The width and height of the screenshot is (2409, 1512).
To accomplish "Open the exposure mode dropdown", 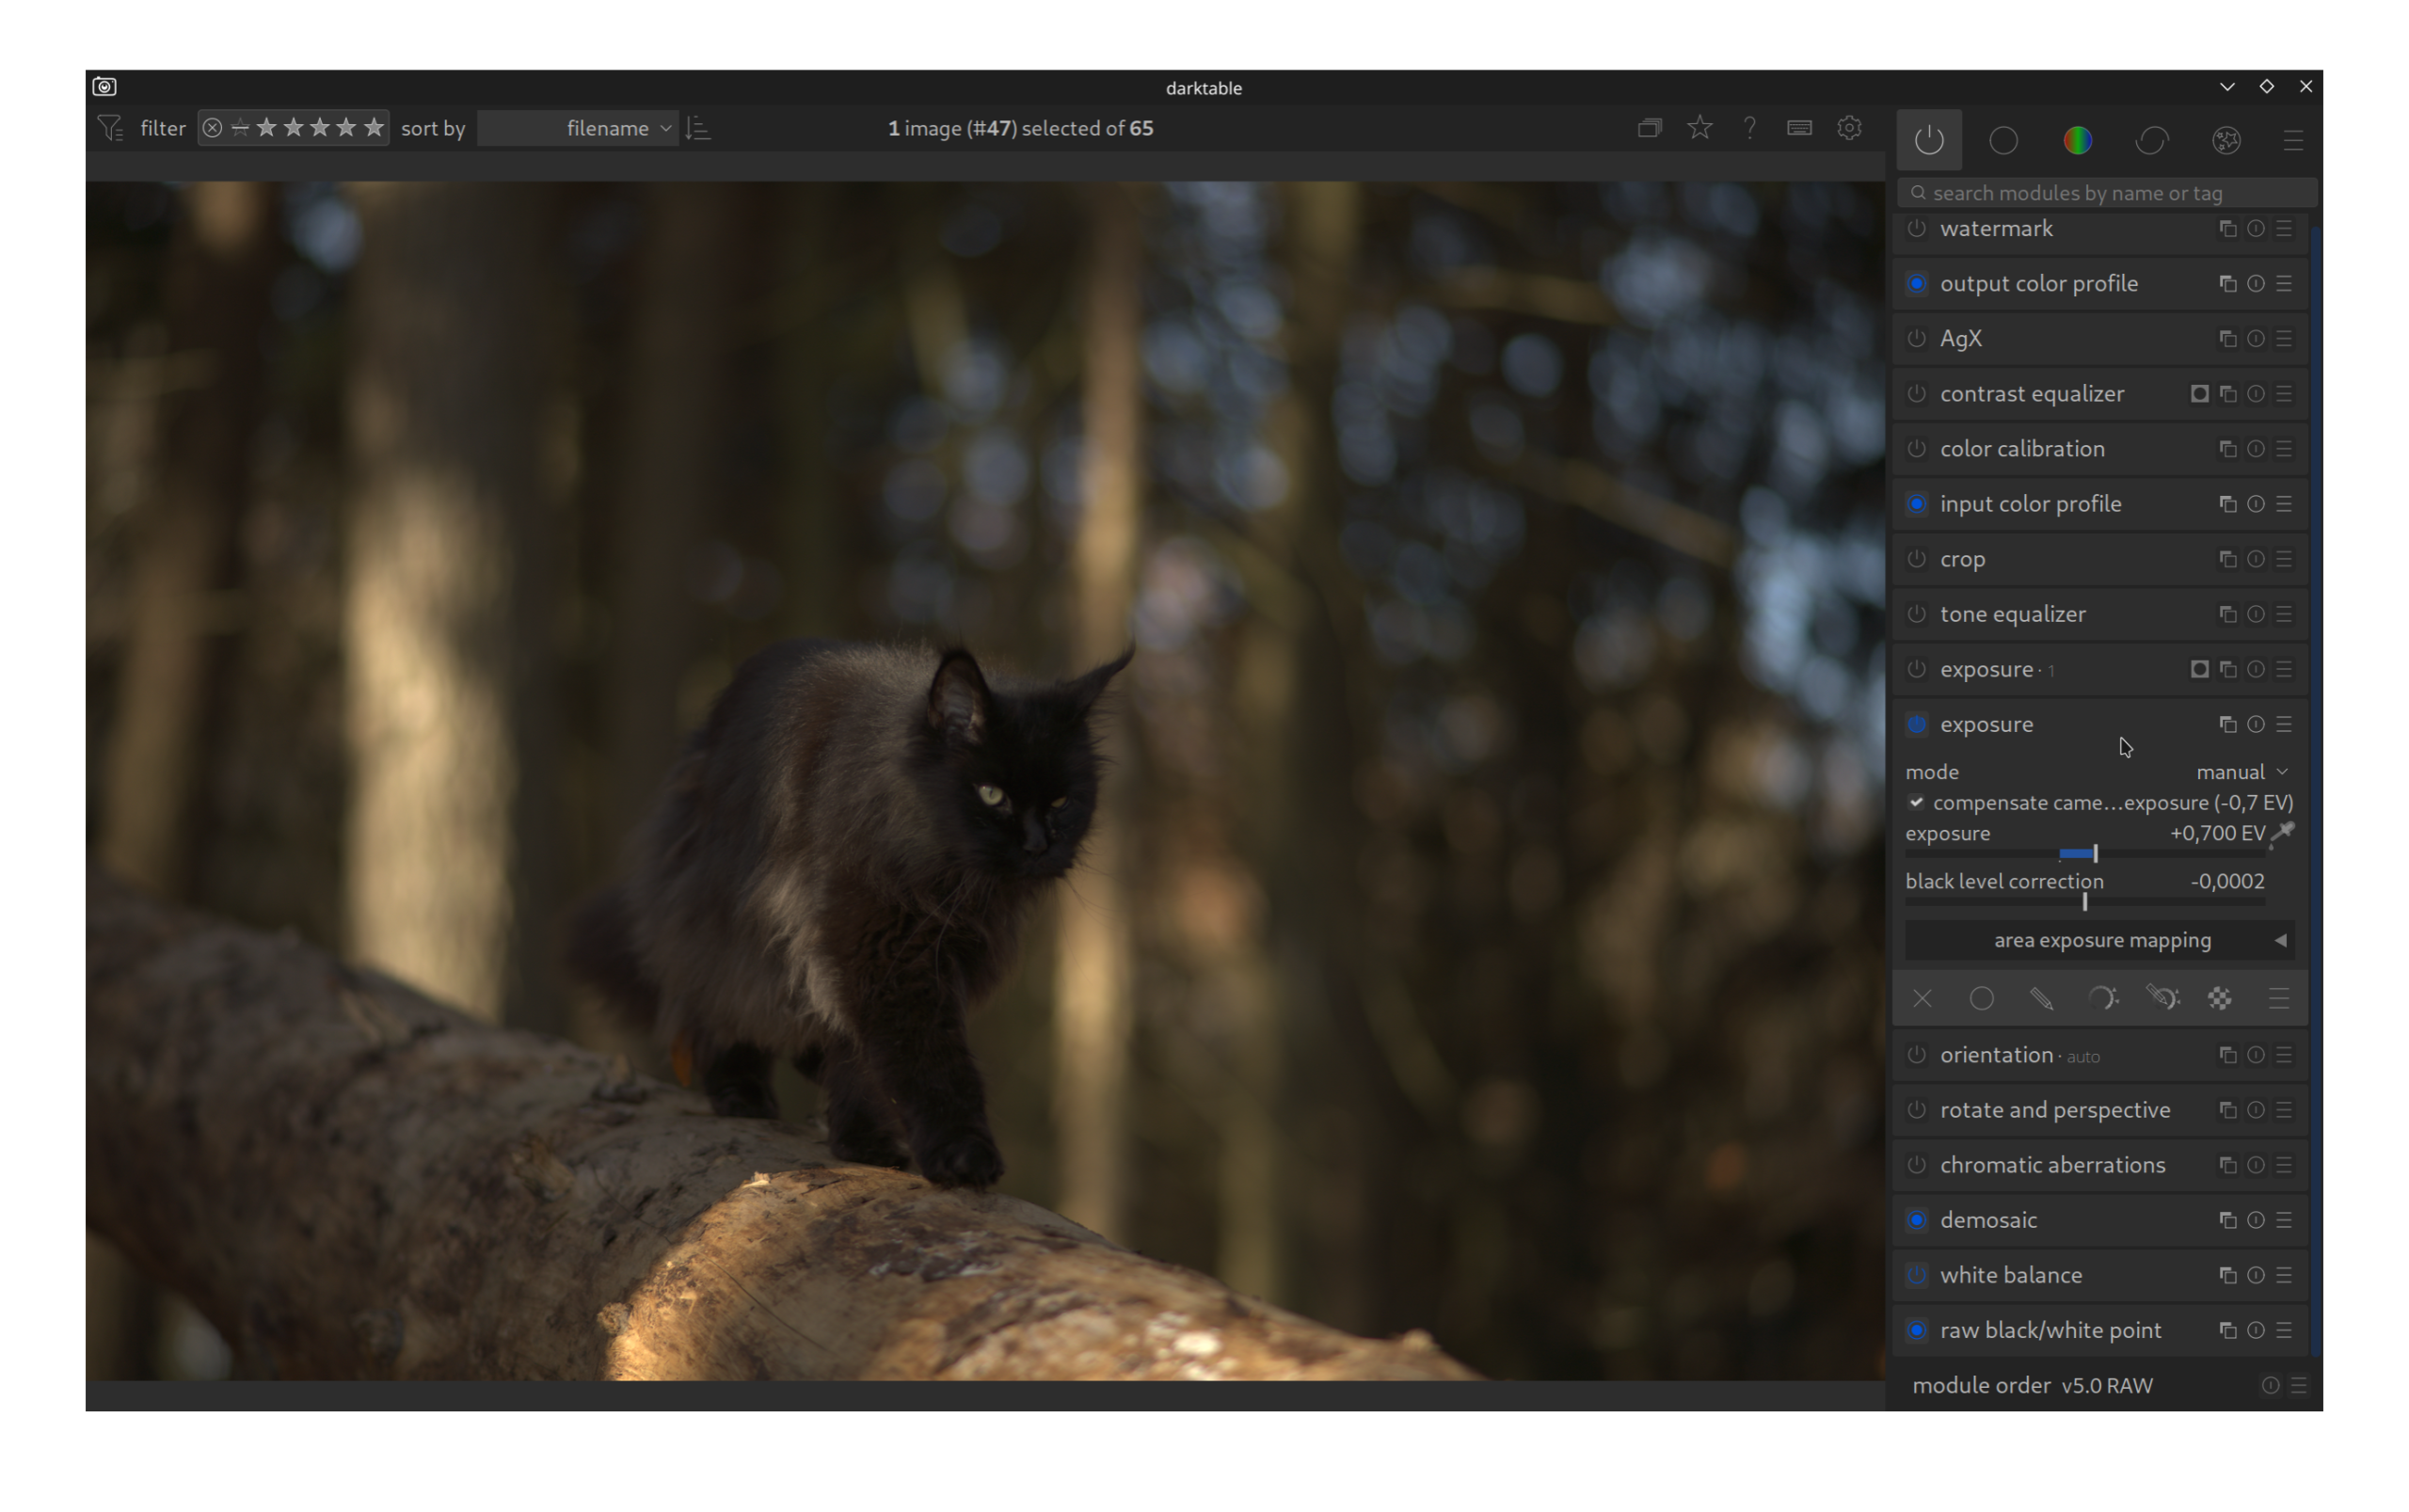I will pyautogui.click(x=2241, y=772).
